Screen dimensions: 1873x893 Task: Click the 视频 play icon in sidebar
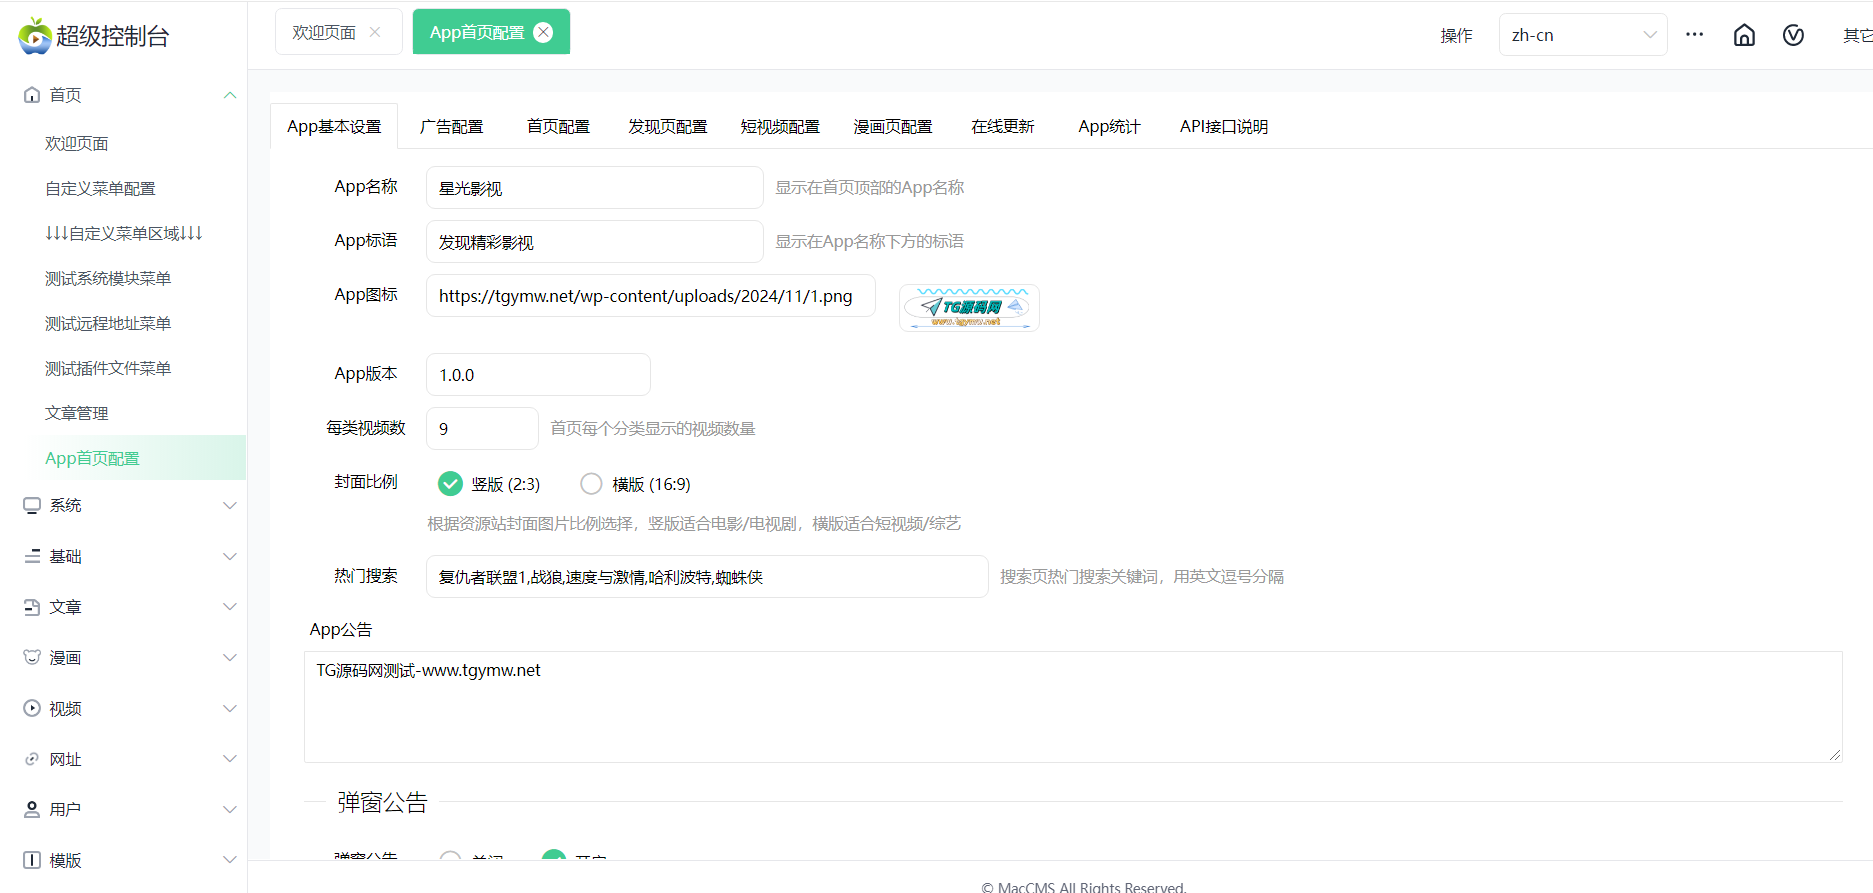click(x=32, y=708)
